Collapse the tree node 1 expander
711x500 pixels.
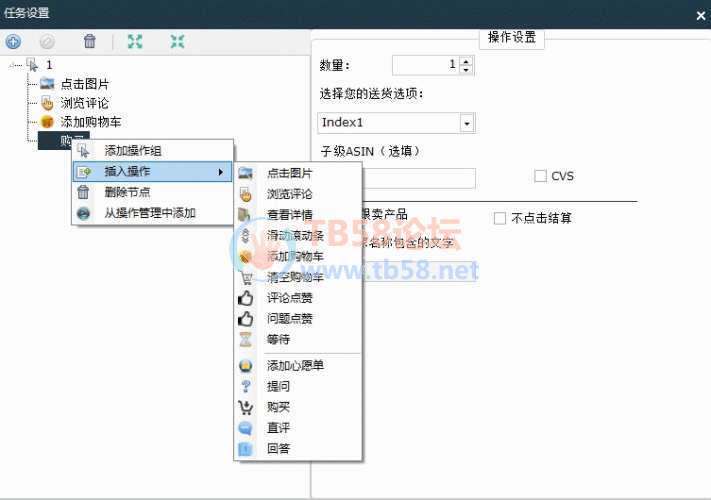(11, 65)
